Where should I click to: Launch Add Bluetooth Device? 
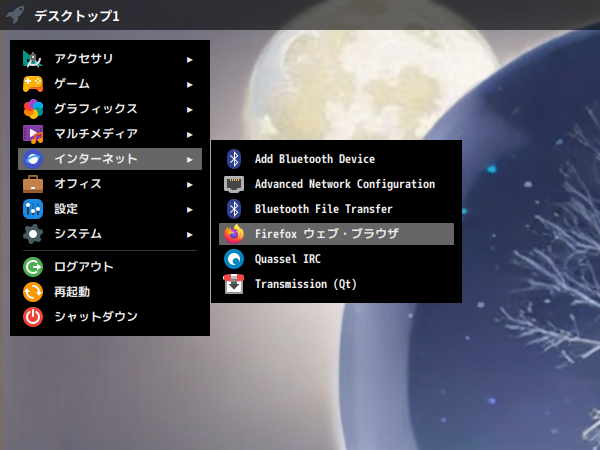point(336,159)
